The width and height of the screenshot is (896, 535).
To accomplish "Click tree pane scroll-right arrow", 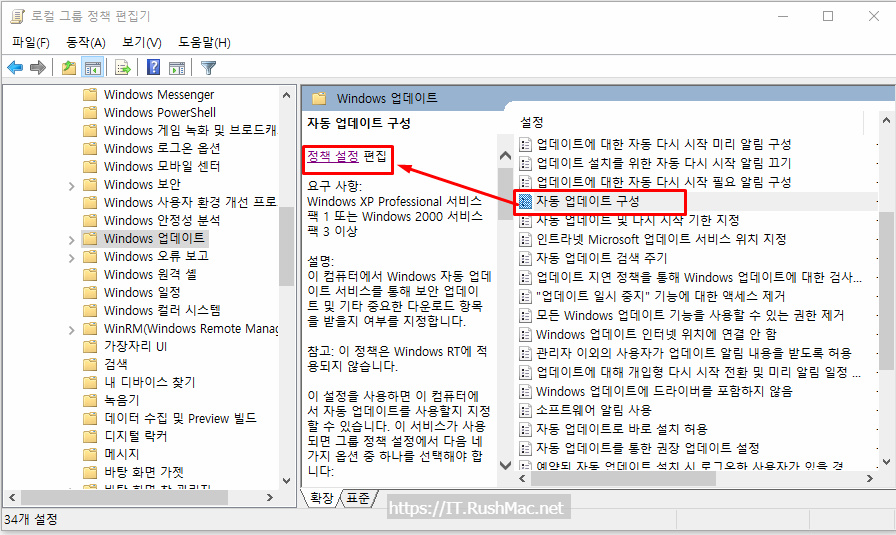I will click(x=270, y=498).
